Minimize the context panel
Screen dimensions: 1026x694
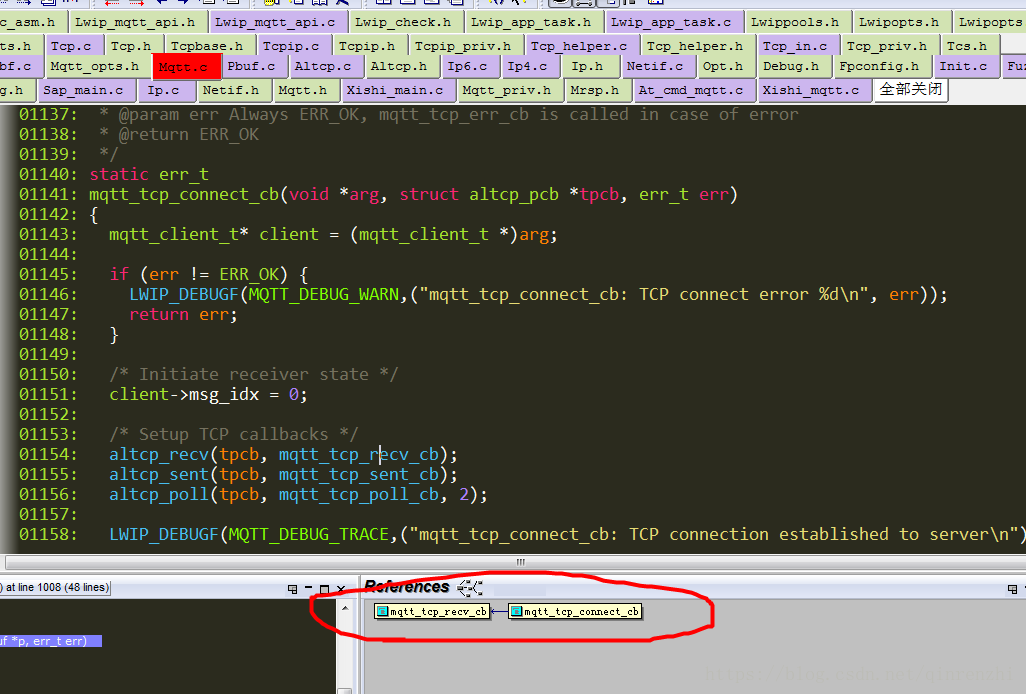tap(309, 589)
